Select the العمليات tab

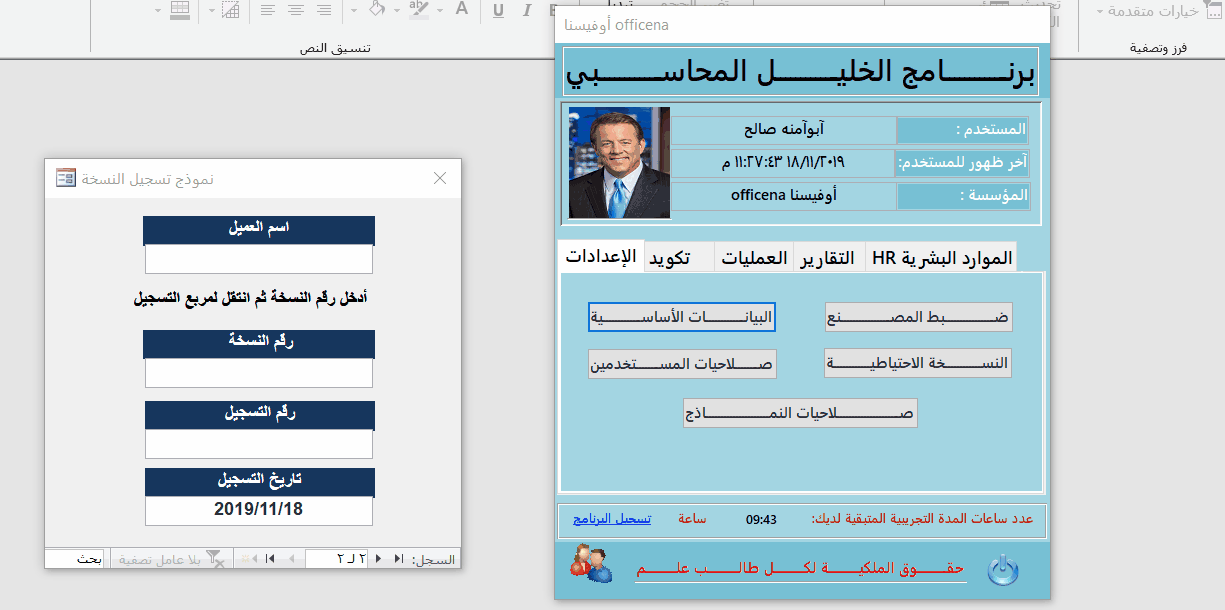753,258
